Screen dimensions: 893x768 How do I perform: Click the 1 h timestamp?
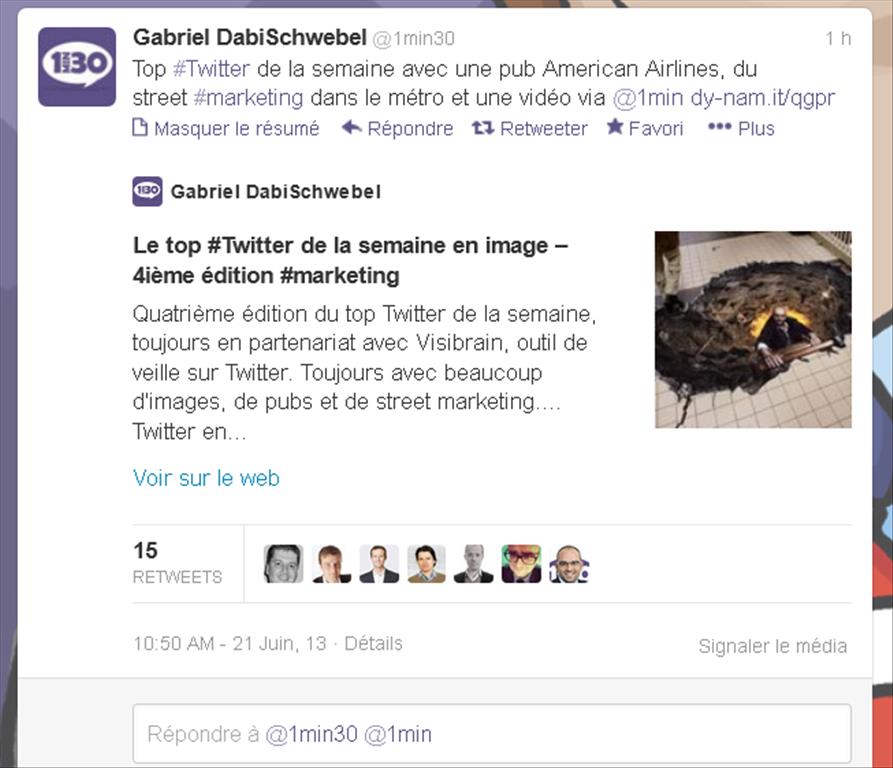[838, 39]
